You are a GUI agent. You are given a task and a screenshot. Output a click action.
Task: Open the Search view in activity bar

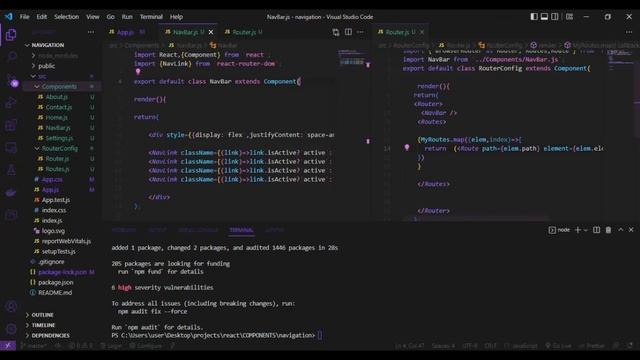click(x=11, y=56)
